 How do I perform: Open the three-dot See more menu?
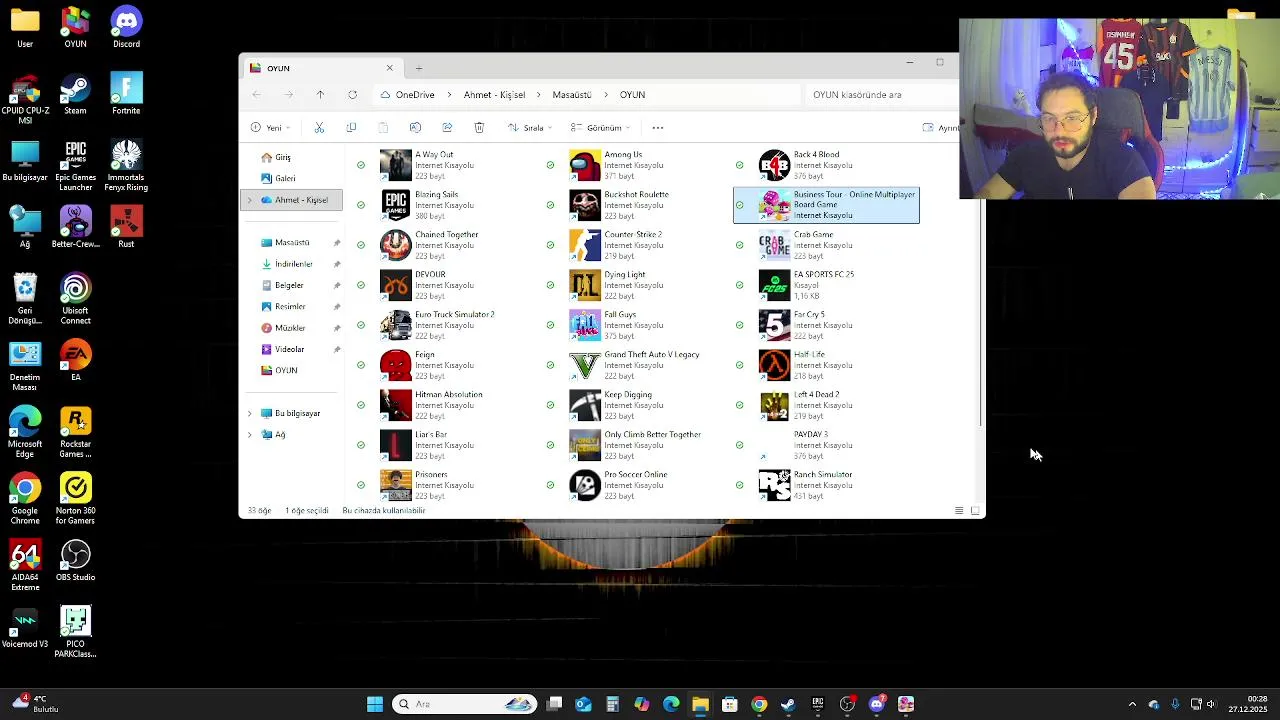(x=657, y=128)
